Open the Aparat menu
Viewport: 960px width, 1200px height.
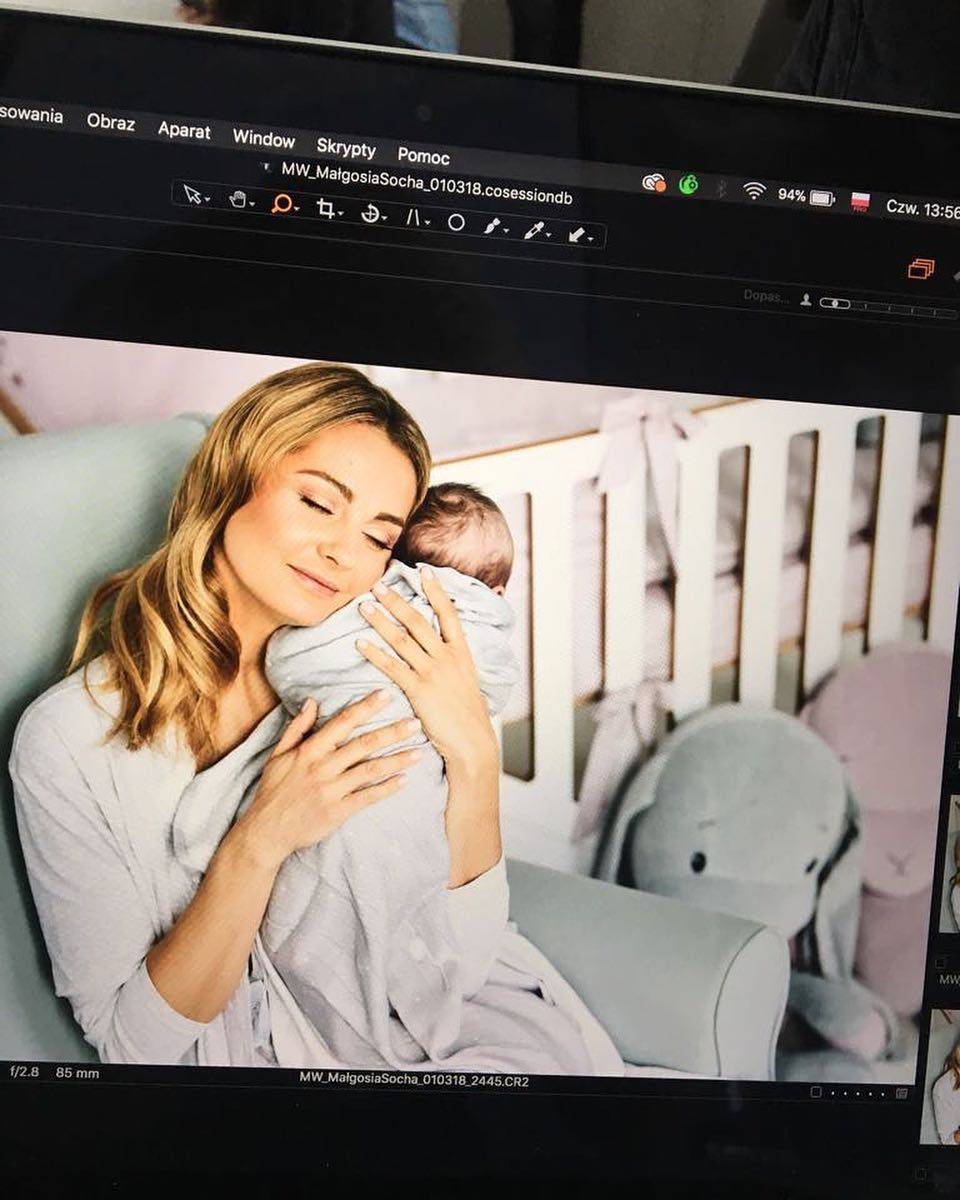click(x=184, y=131)
